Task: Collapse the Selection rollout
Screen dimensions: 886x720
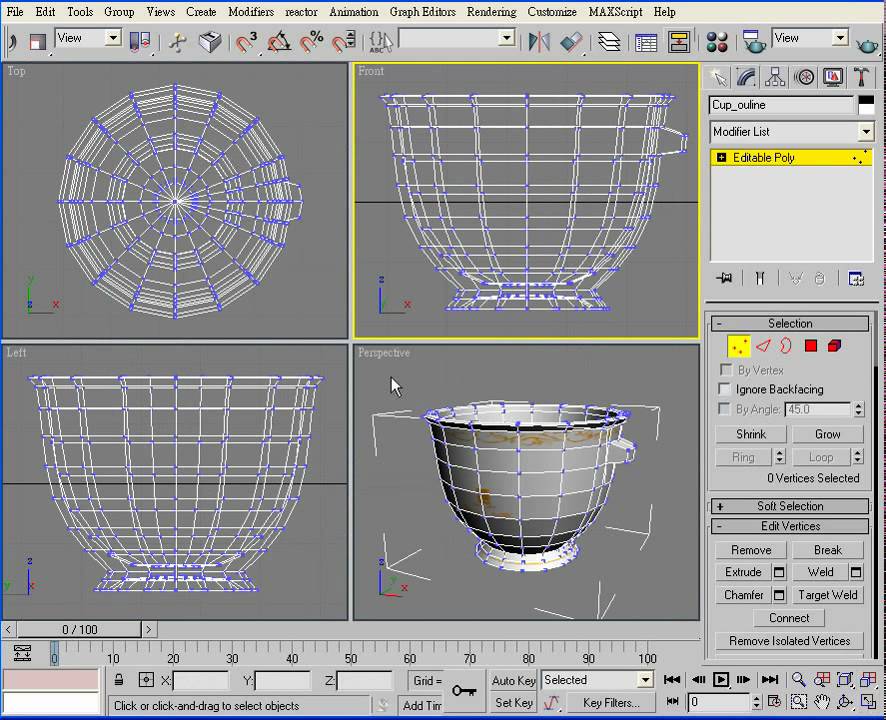Action: pos(790,323)
